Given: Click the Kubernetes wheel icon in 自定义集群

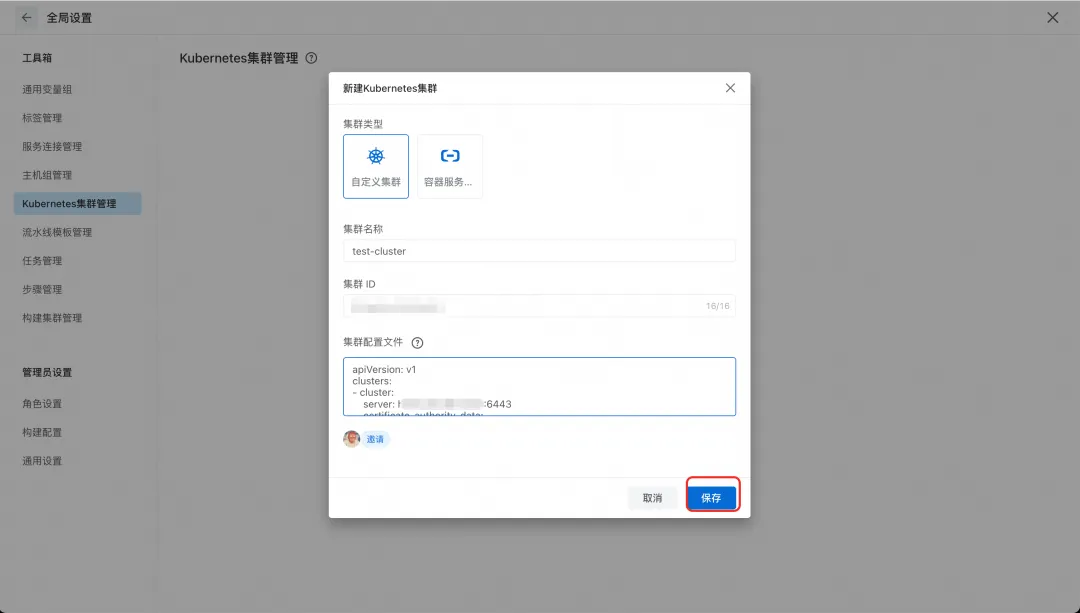Looking at the screenshot, I should (376, 156).
